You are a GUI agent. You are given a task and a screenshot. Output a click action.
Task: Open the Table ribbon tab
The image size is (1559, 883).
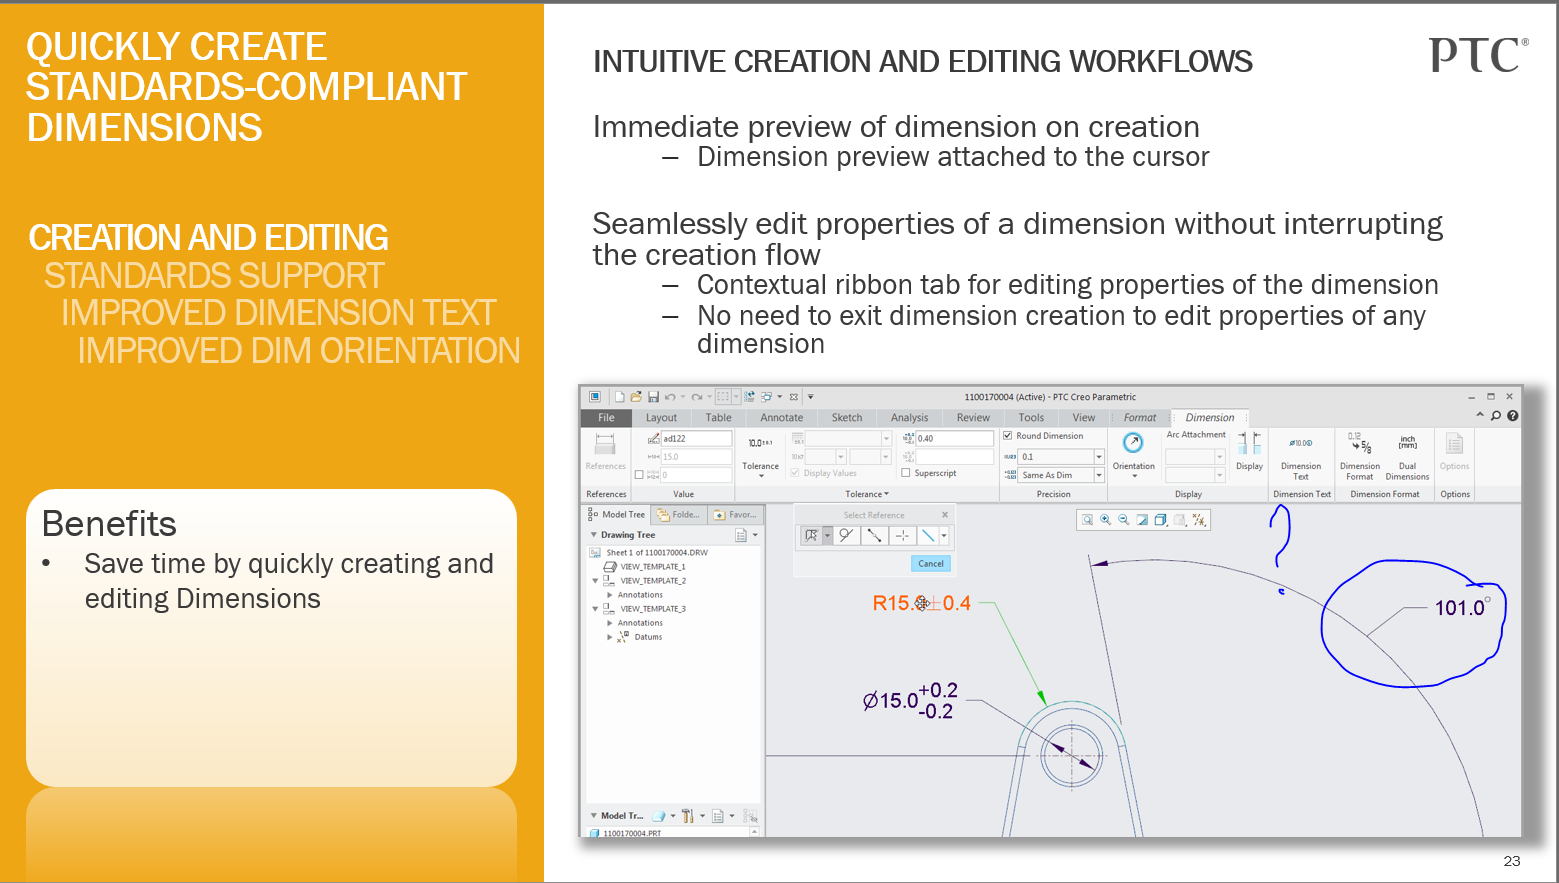(718, 418)
